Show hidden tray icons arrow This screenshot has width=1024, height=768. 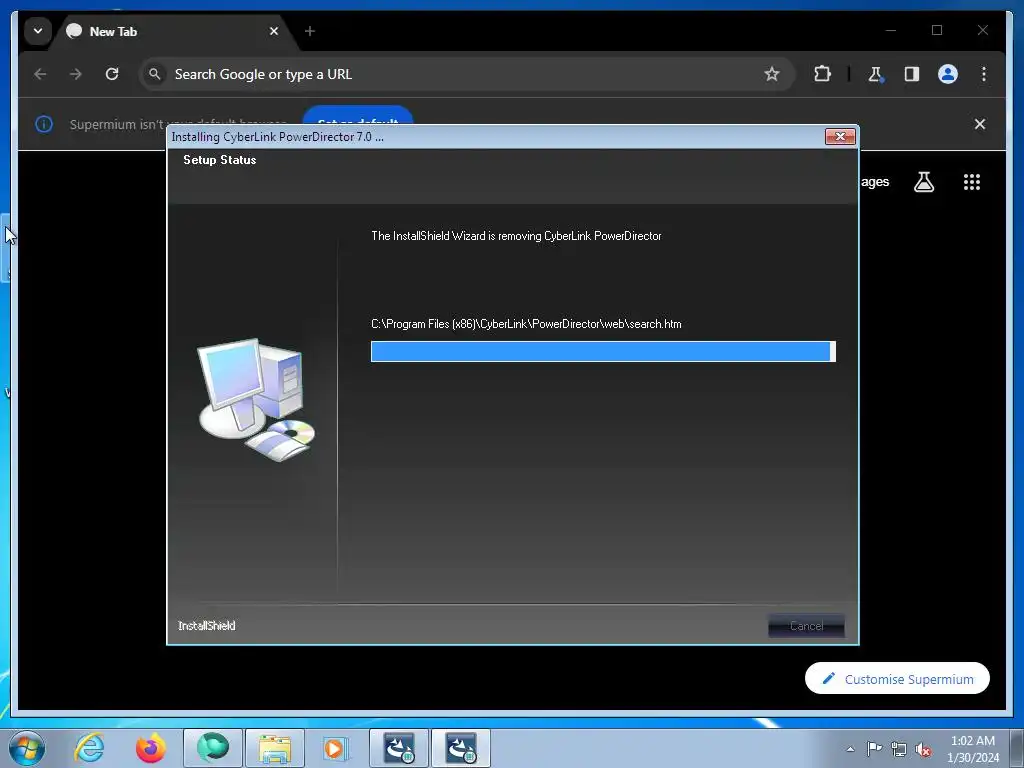[x=850, y=749]
